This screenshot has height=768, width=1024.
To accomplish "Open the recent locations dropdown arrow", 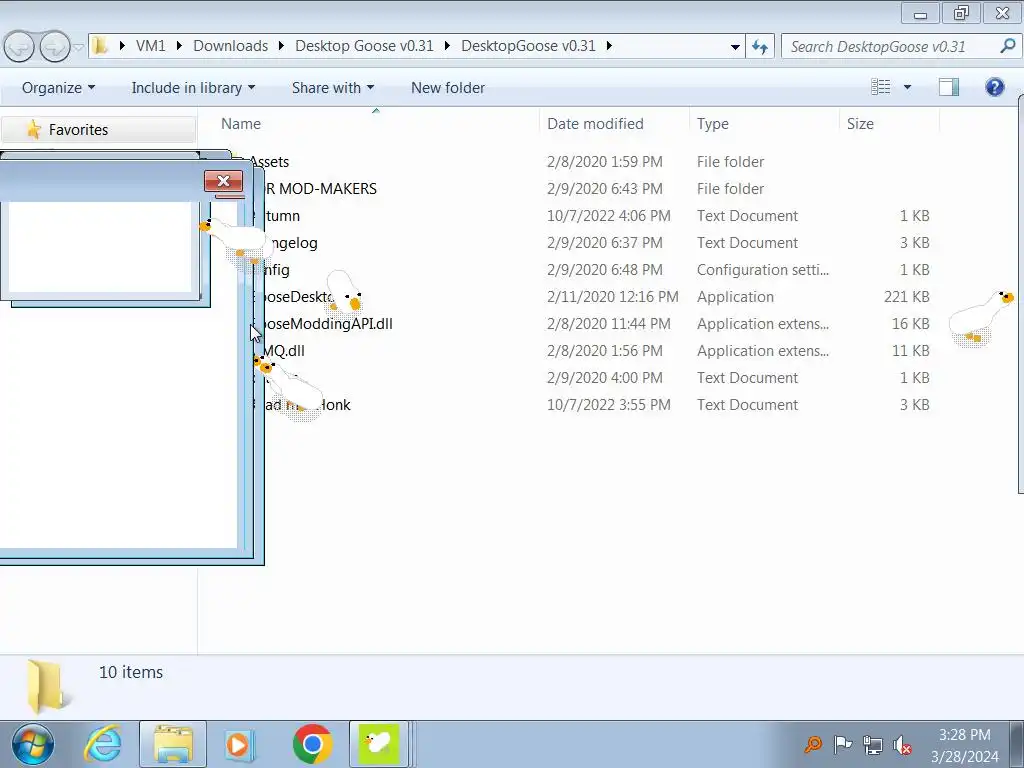I will coord(78,47).
